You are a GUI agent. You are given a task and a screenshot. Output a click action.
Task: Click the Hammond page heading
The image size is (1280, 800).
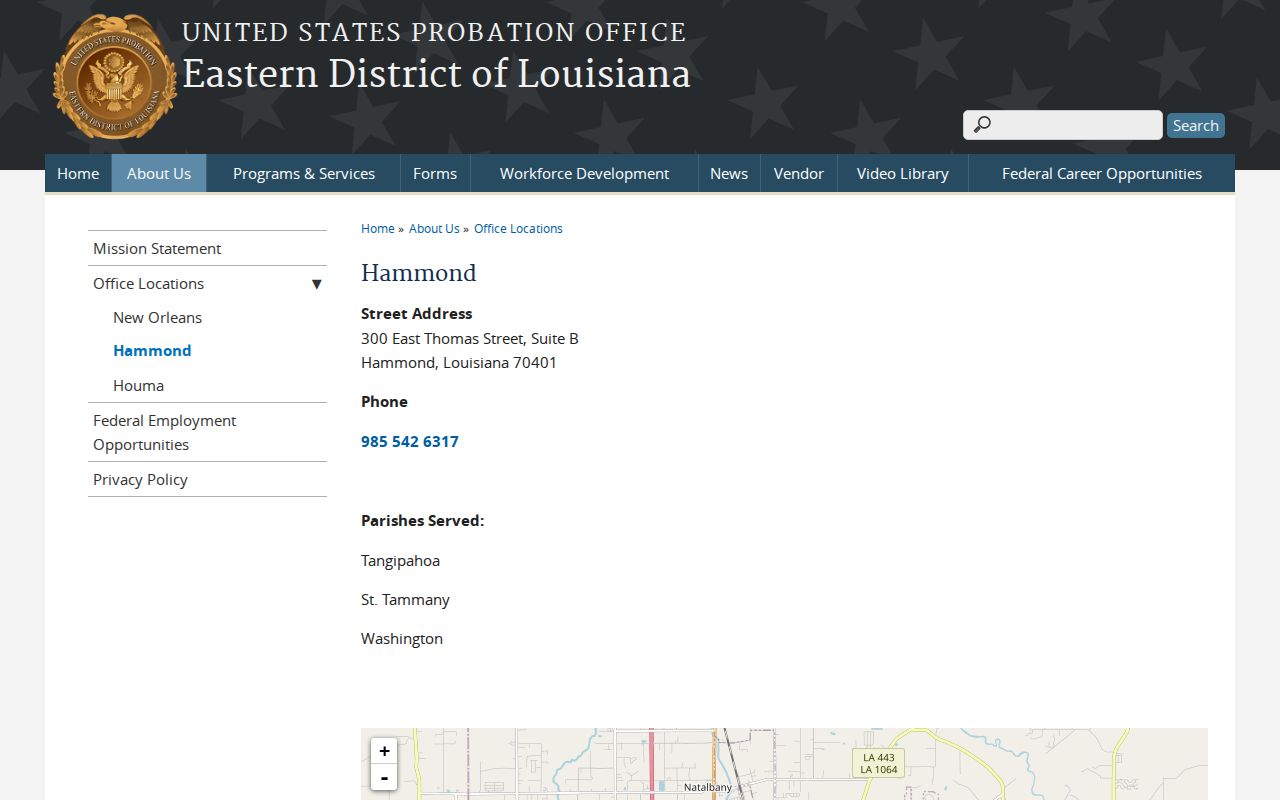(418, 273)
